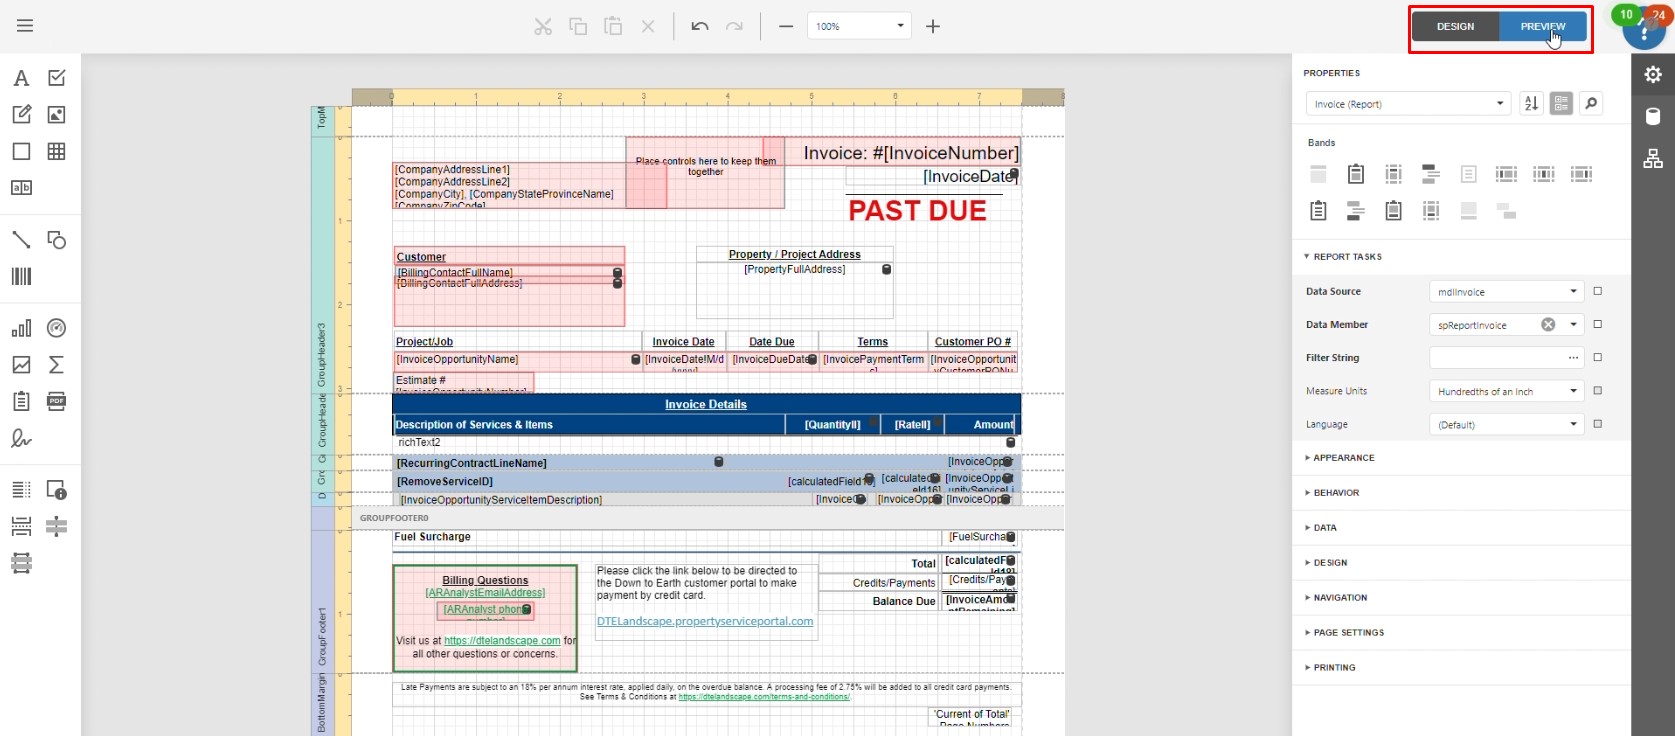Select the Label control in toolbox
The image size is (1675, 736).
(21, 78)
